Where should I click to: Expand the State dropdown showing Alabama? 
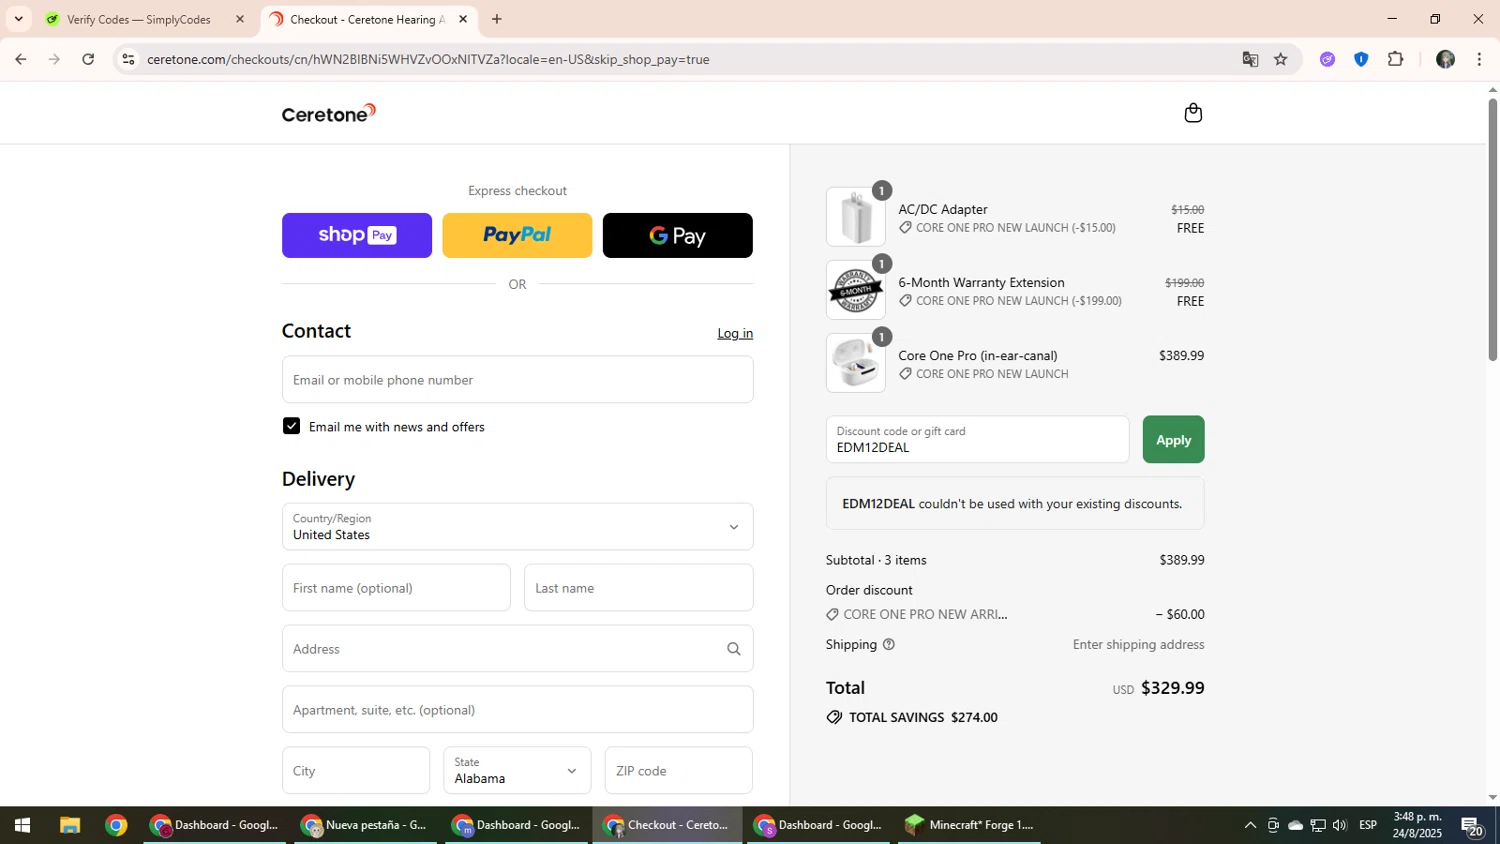pos(517,771)
